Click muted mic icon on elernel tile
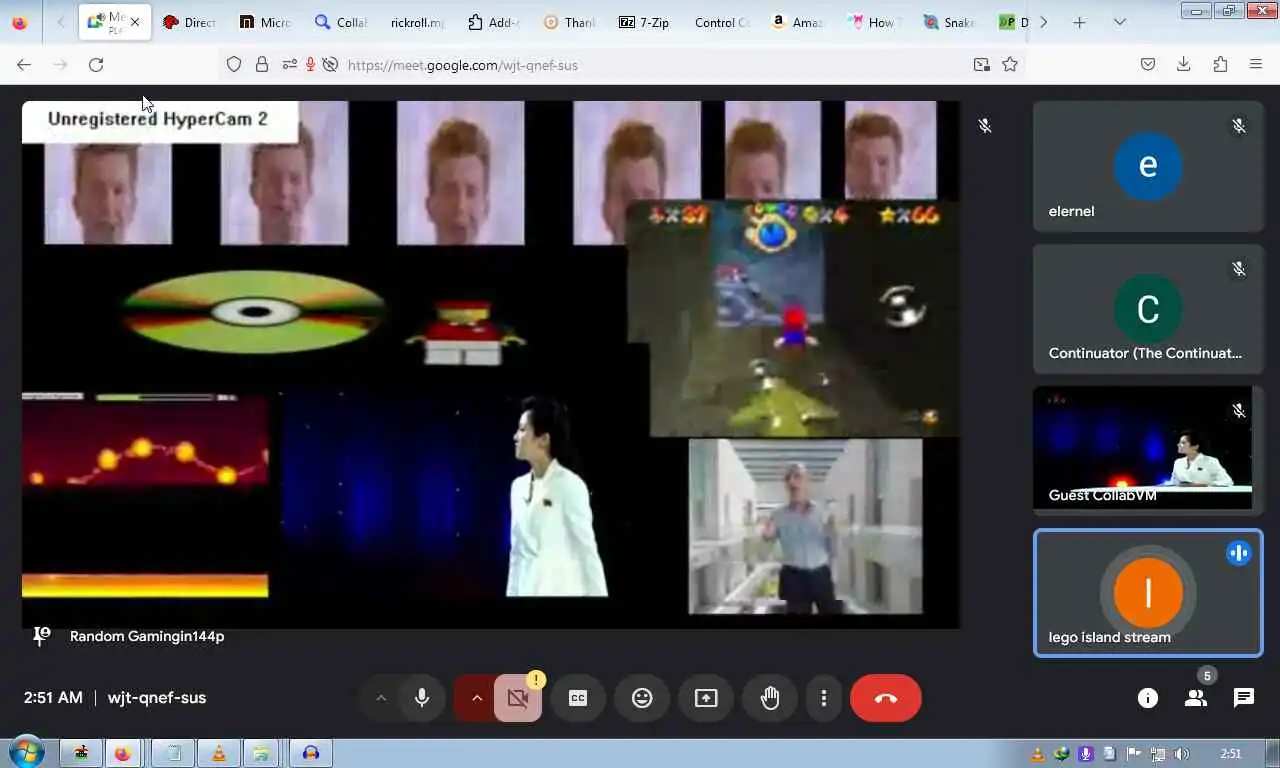Image resolution: width=1280 pixels, height=768 pixels. tap(1239, 126)
